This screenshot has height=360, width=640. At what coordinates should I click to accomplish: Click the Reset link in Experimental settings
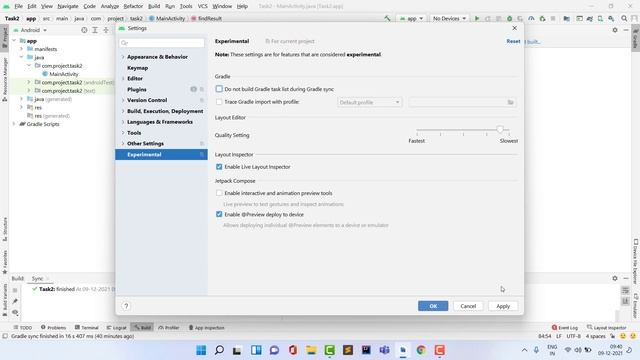513,41
